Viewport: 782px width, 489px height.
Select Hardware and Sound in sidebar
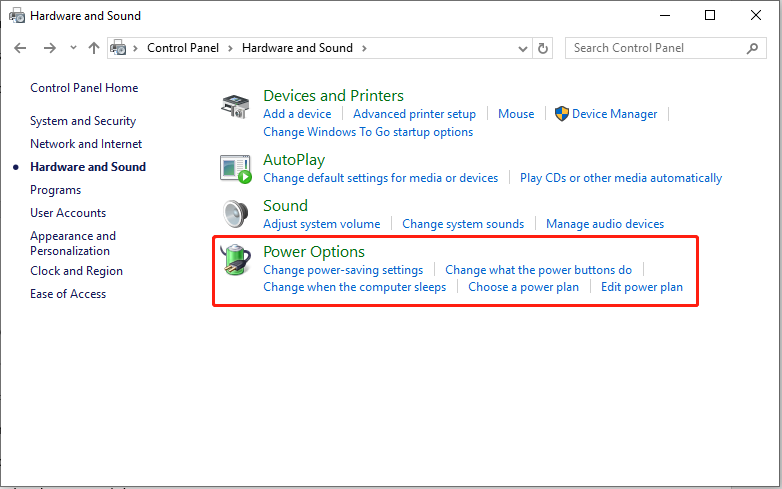[88, 166]
